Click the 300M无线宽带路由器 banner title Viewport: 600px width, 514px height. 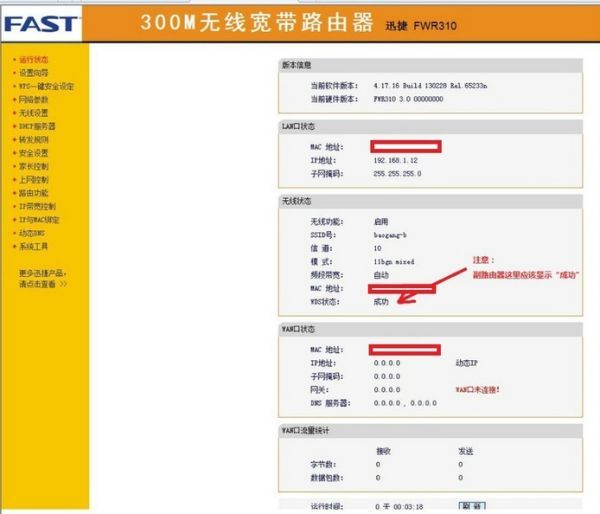tap(256, 22)
